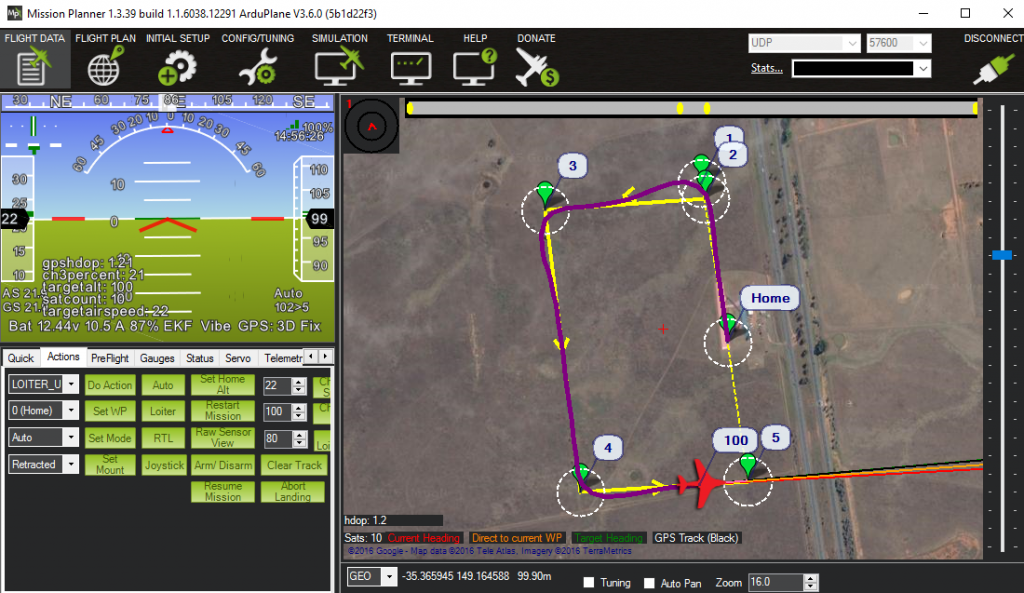Click the Donate plane icon
Screen dimensions: 1024x593
click(x=536, y=68)
